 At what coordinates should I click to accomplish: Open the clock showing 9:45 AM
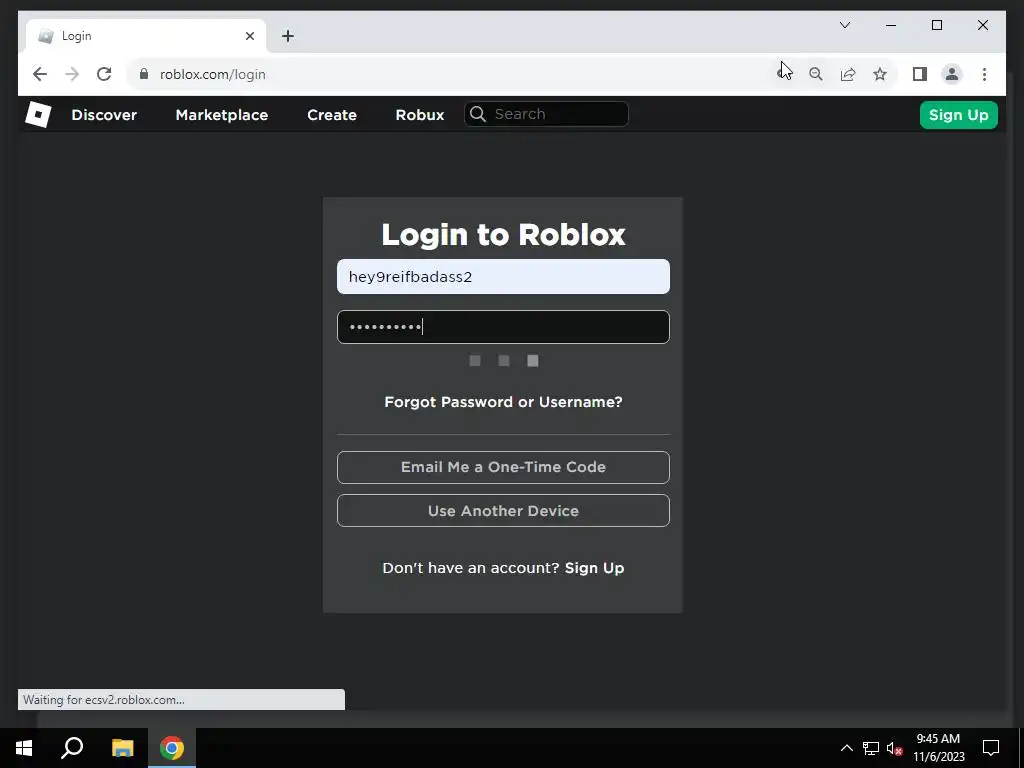[938, 748]
